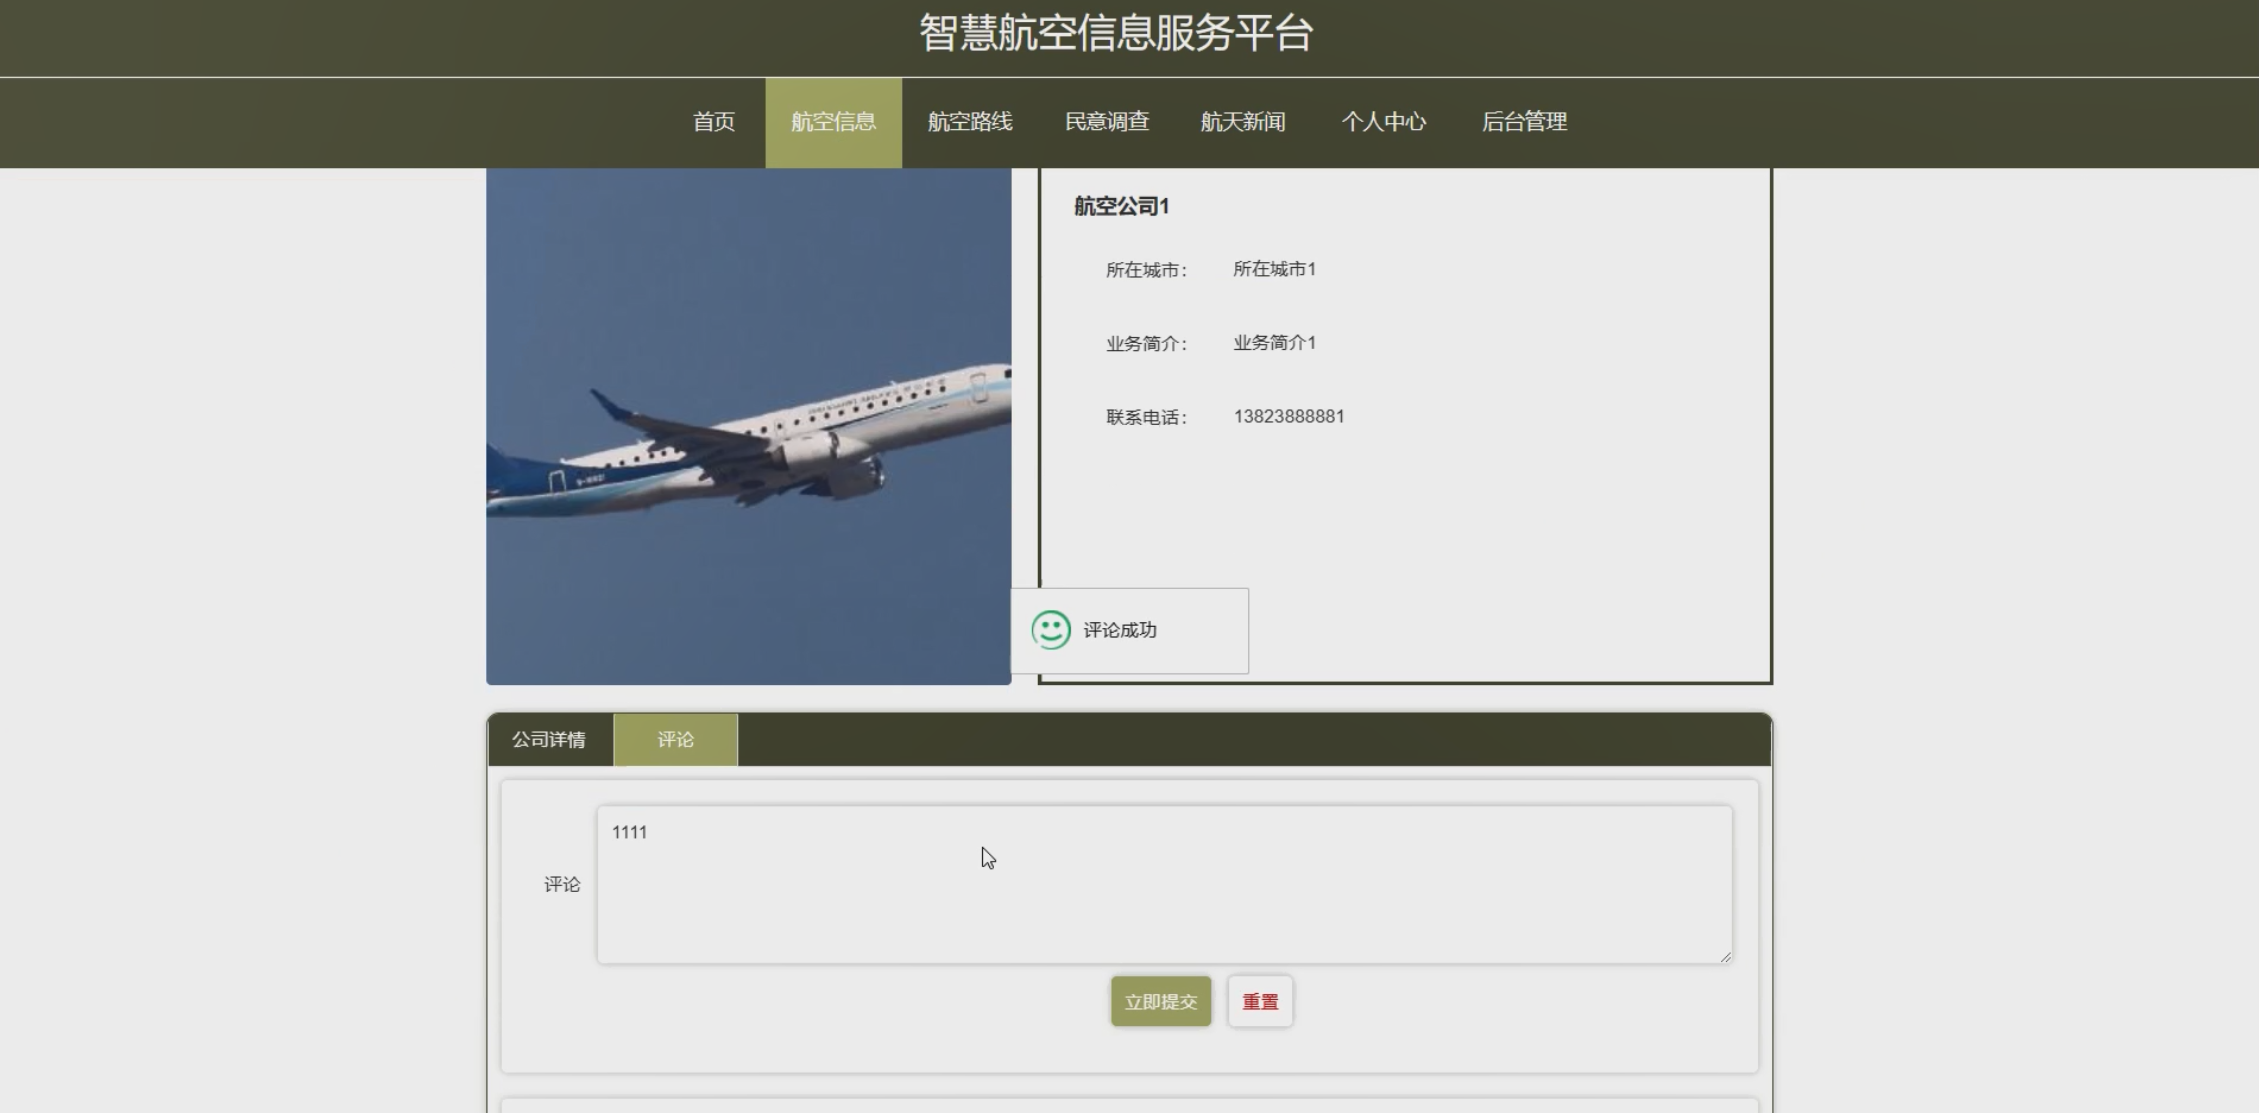Go to 航空路线 in the navigation bar
The width and height of the screenshot is (2259, 1113).
coord(969,122)
